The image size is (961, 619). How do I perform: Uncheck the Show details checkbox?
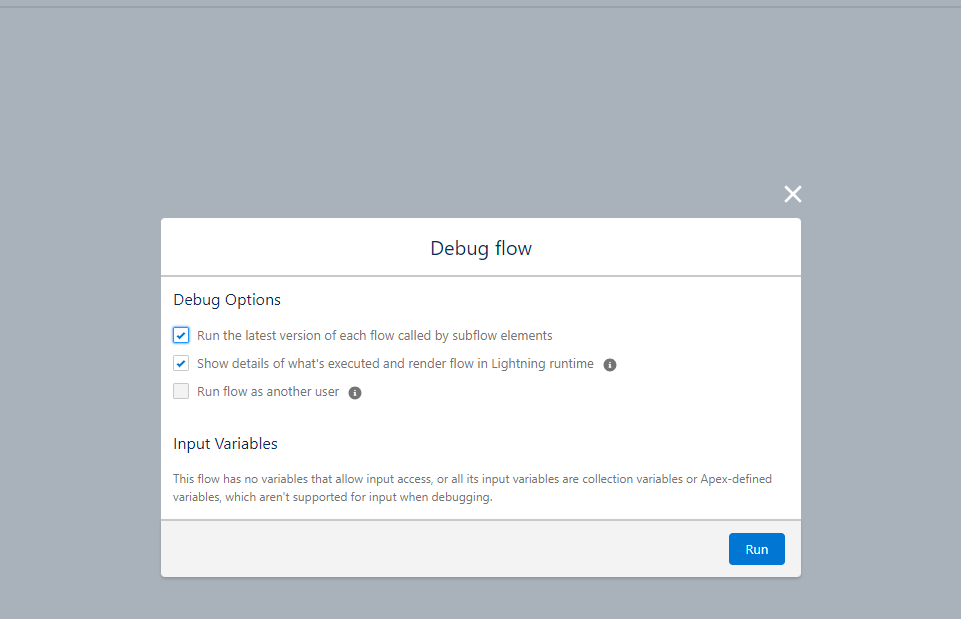[181, 364]
